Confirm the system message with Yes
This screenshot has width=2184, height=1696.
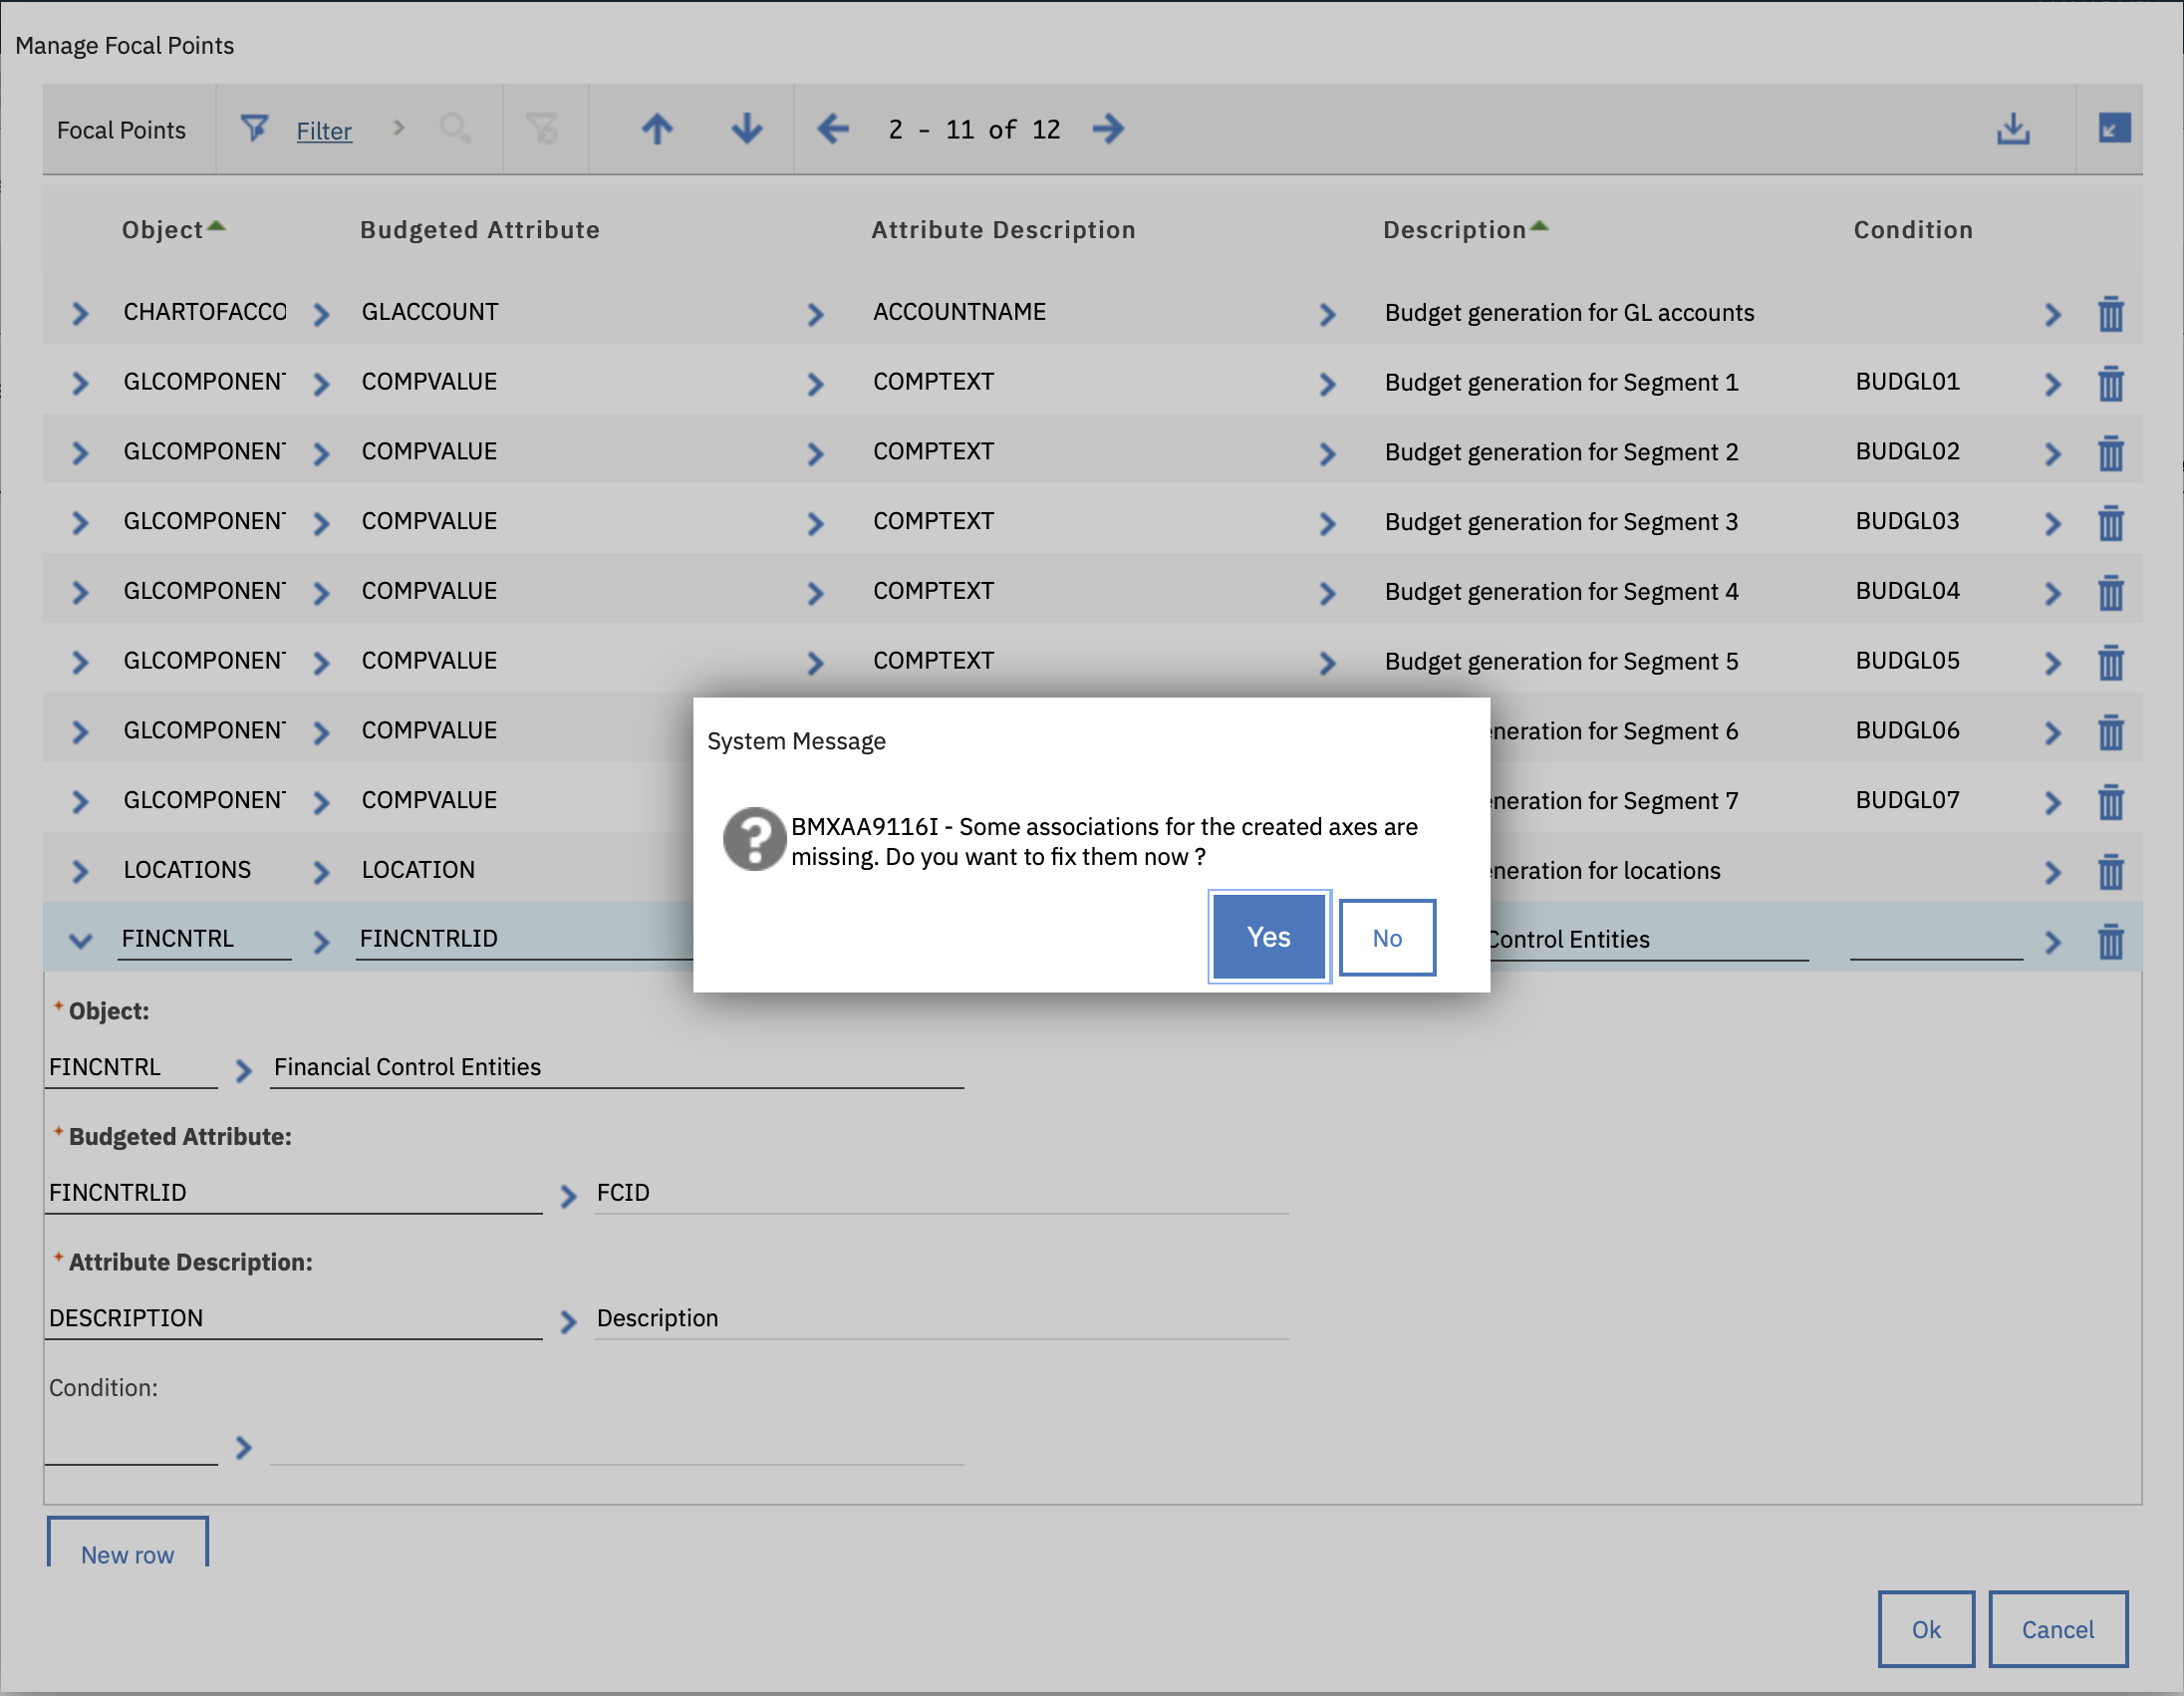[x=1268, y=936]
